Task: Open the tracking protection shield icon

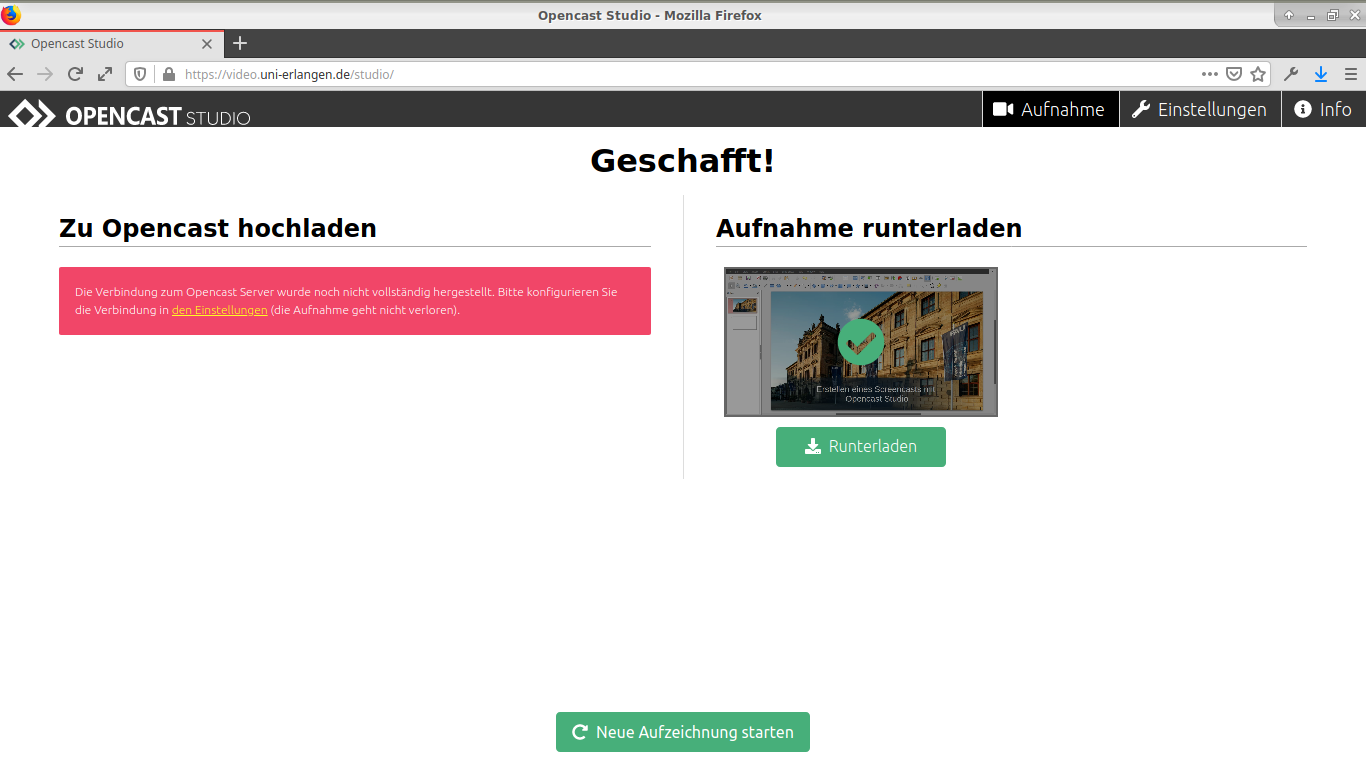Action: pos(141,74)
